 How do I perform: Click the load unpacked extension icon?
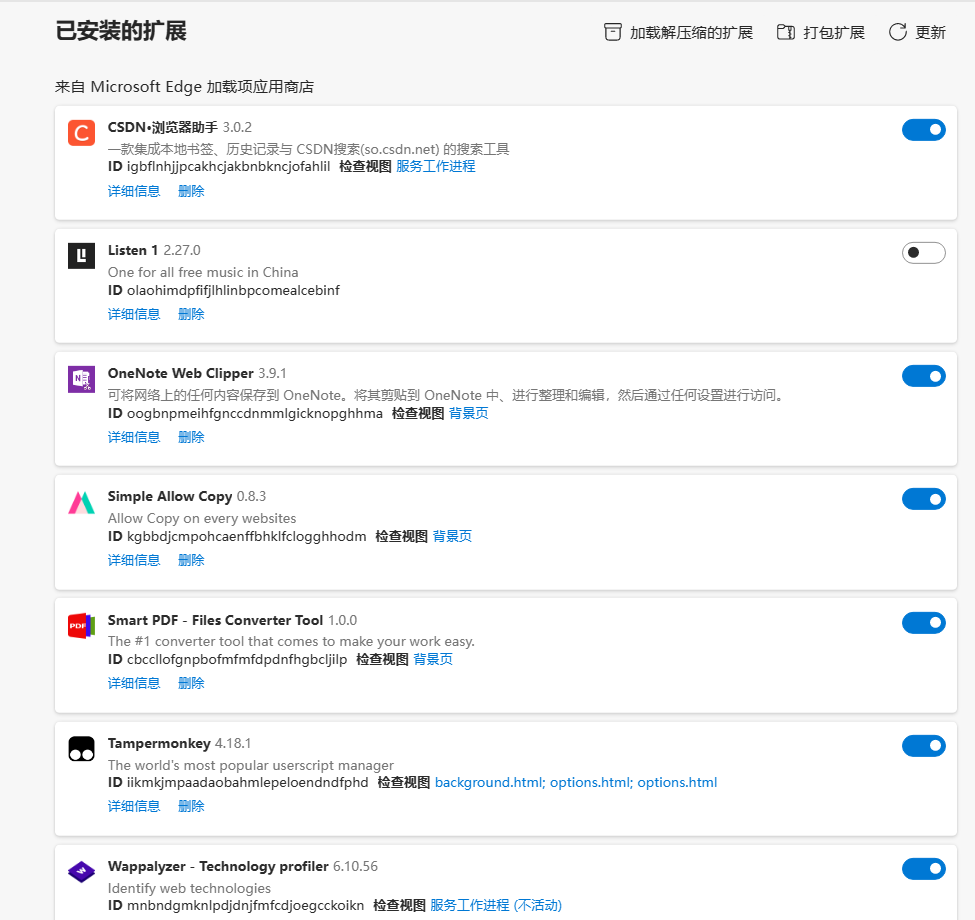tap(612, 32)
